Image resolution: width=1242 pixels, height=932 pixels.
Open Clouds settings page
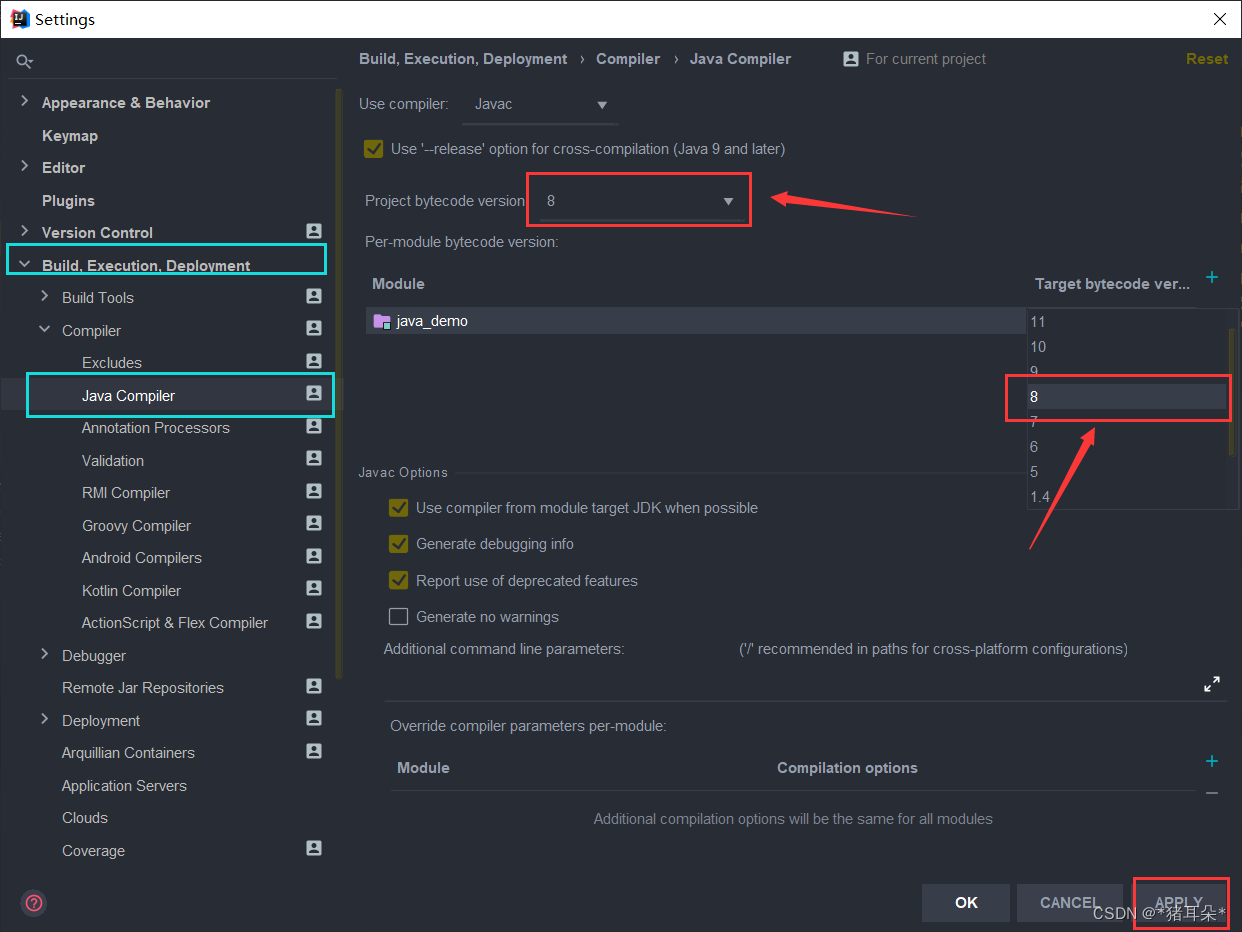tap(85, 818)
